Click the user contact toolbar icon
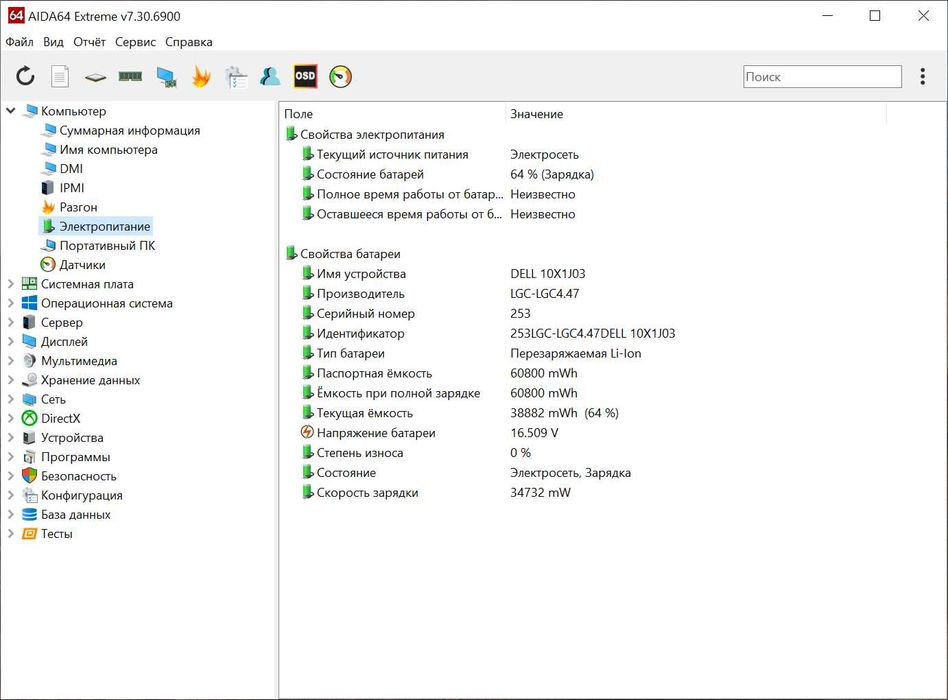This screenshot has height=700, width=948. tap(270, 76)
